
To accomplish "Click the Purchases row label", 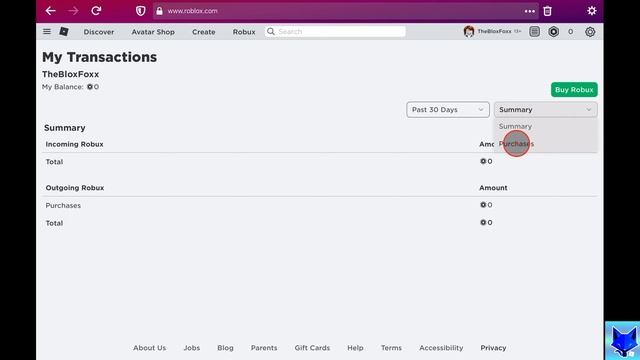I will 63,205.
